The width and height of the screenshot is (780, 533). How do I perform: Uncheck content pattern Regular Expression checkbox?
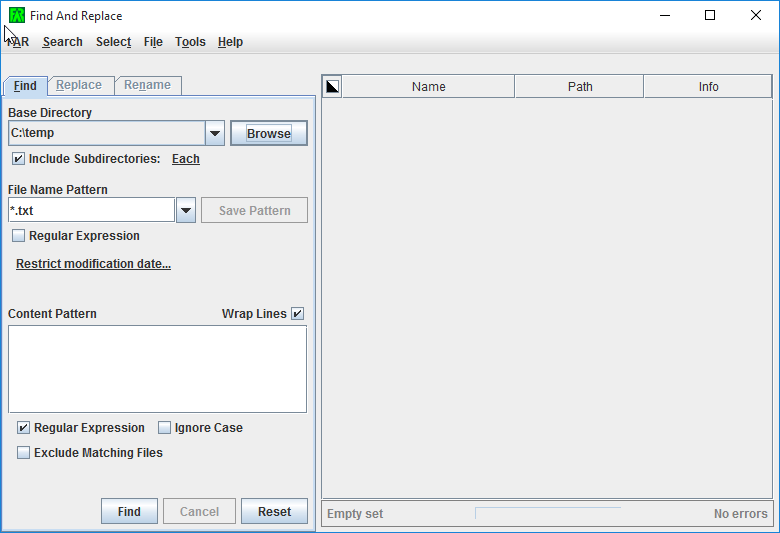pyautogui.click(x=23, y=428)
